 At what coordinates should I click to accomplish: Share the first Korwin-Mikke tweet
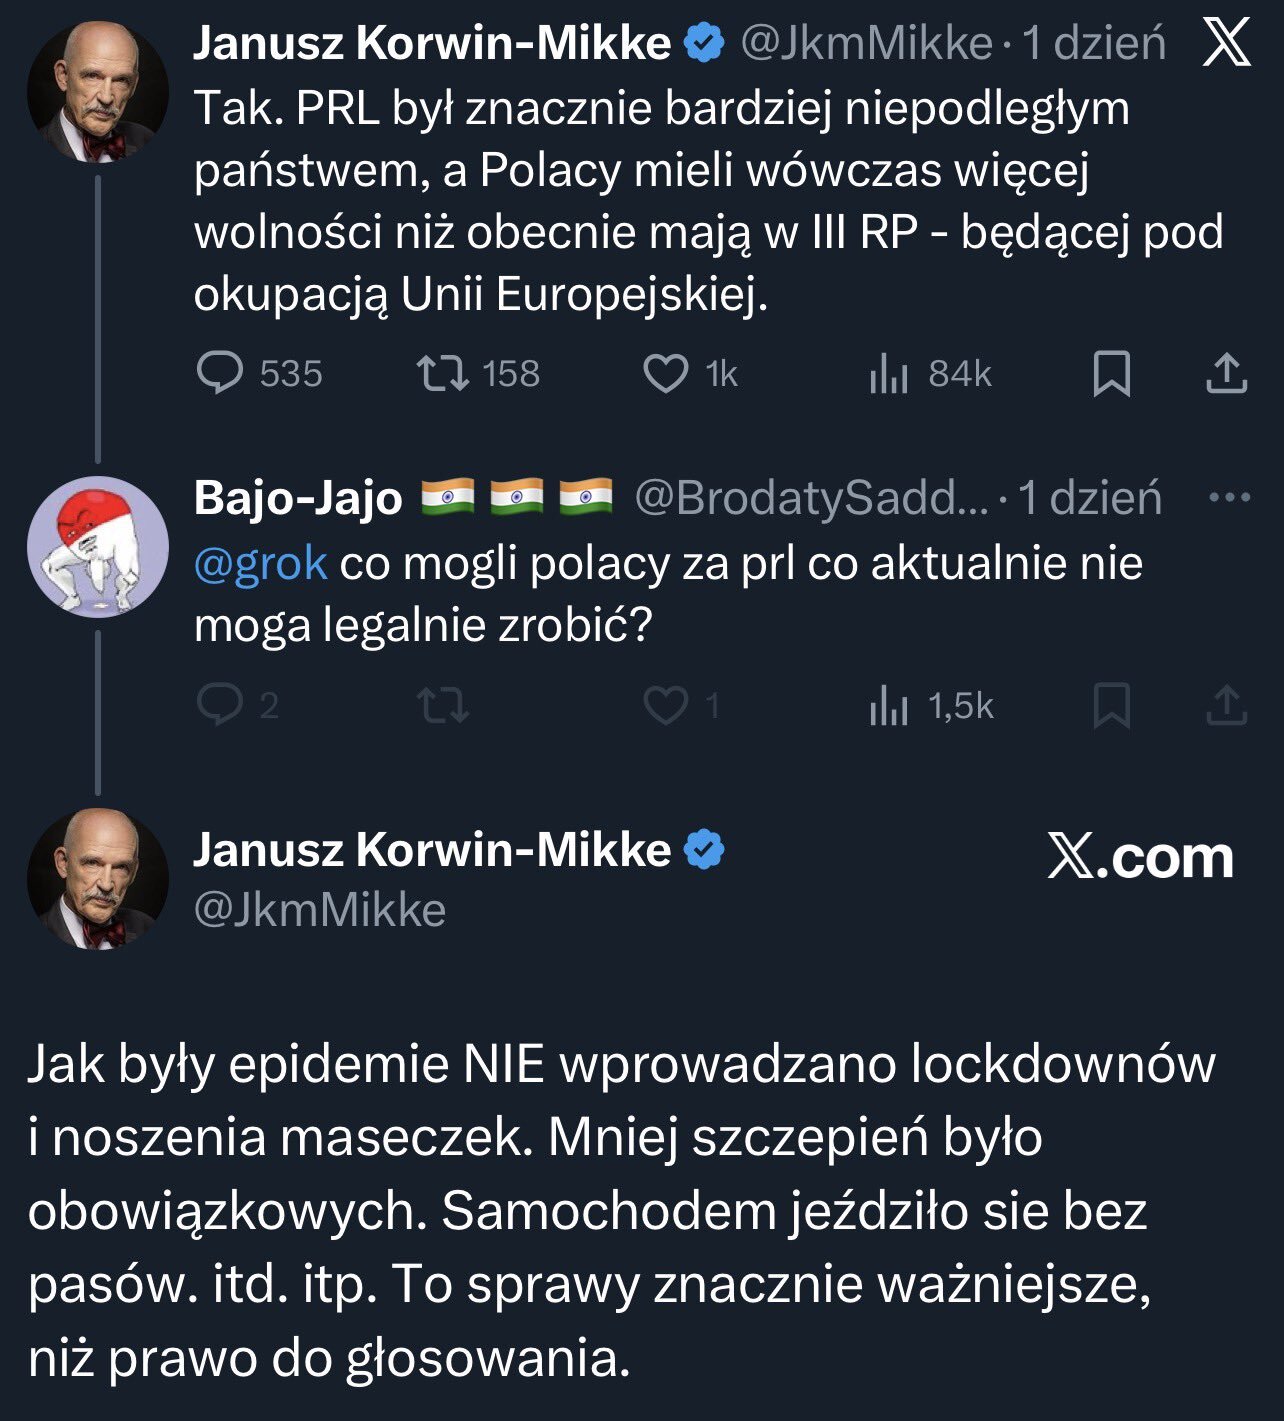click(1226, 374)
